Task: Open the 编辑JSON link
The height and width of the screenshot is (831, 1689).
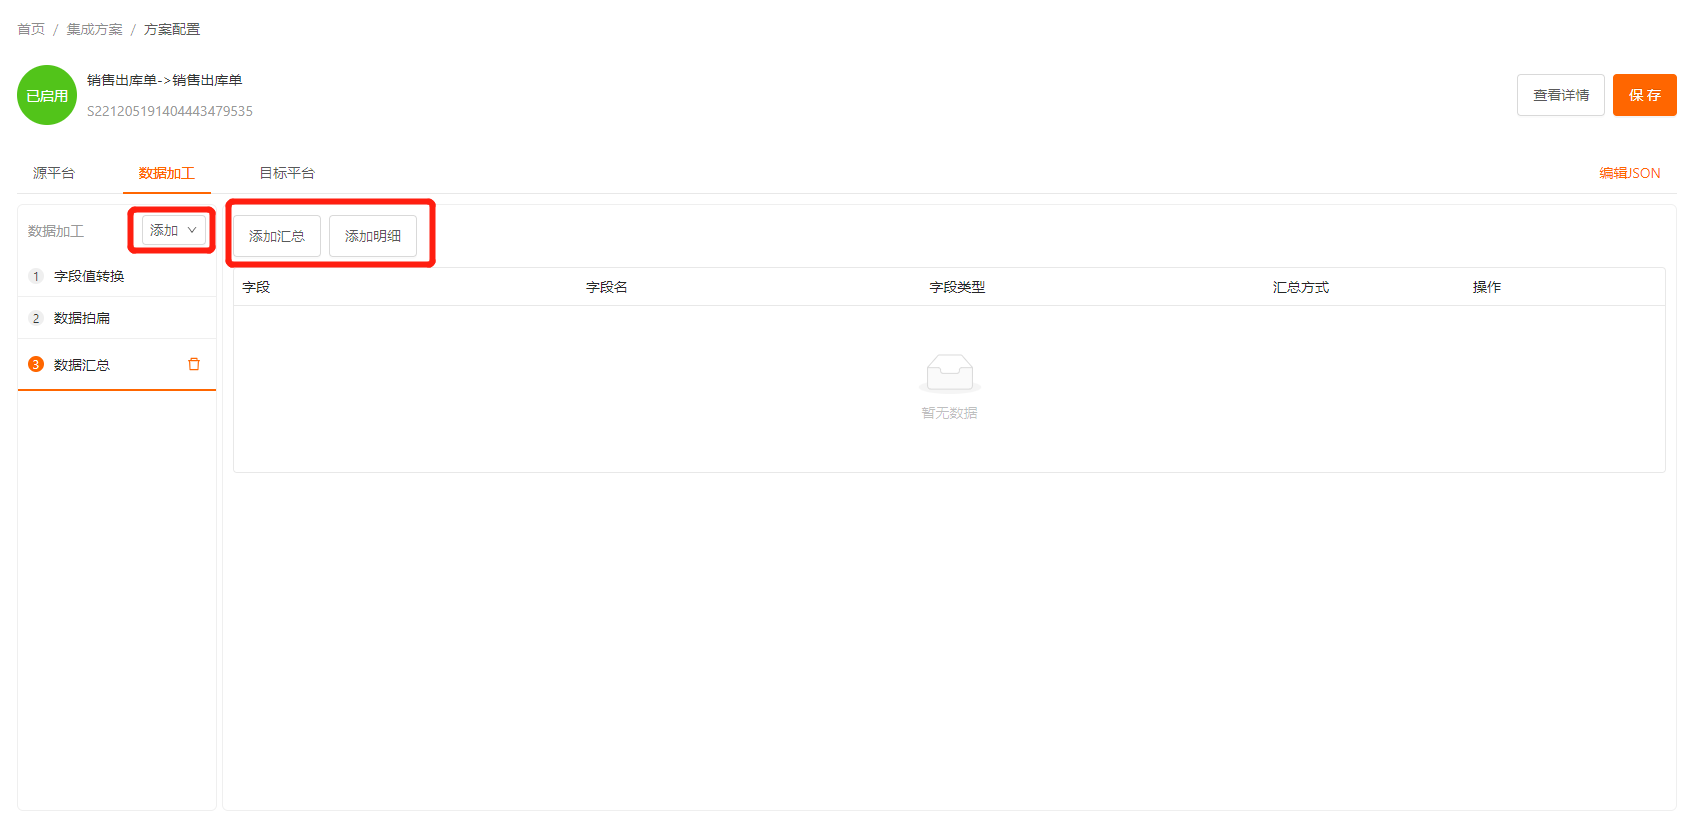Action: pos(1629,173)
